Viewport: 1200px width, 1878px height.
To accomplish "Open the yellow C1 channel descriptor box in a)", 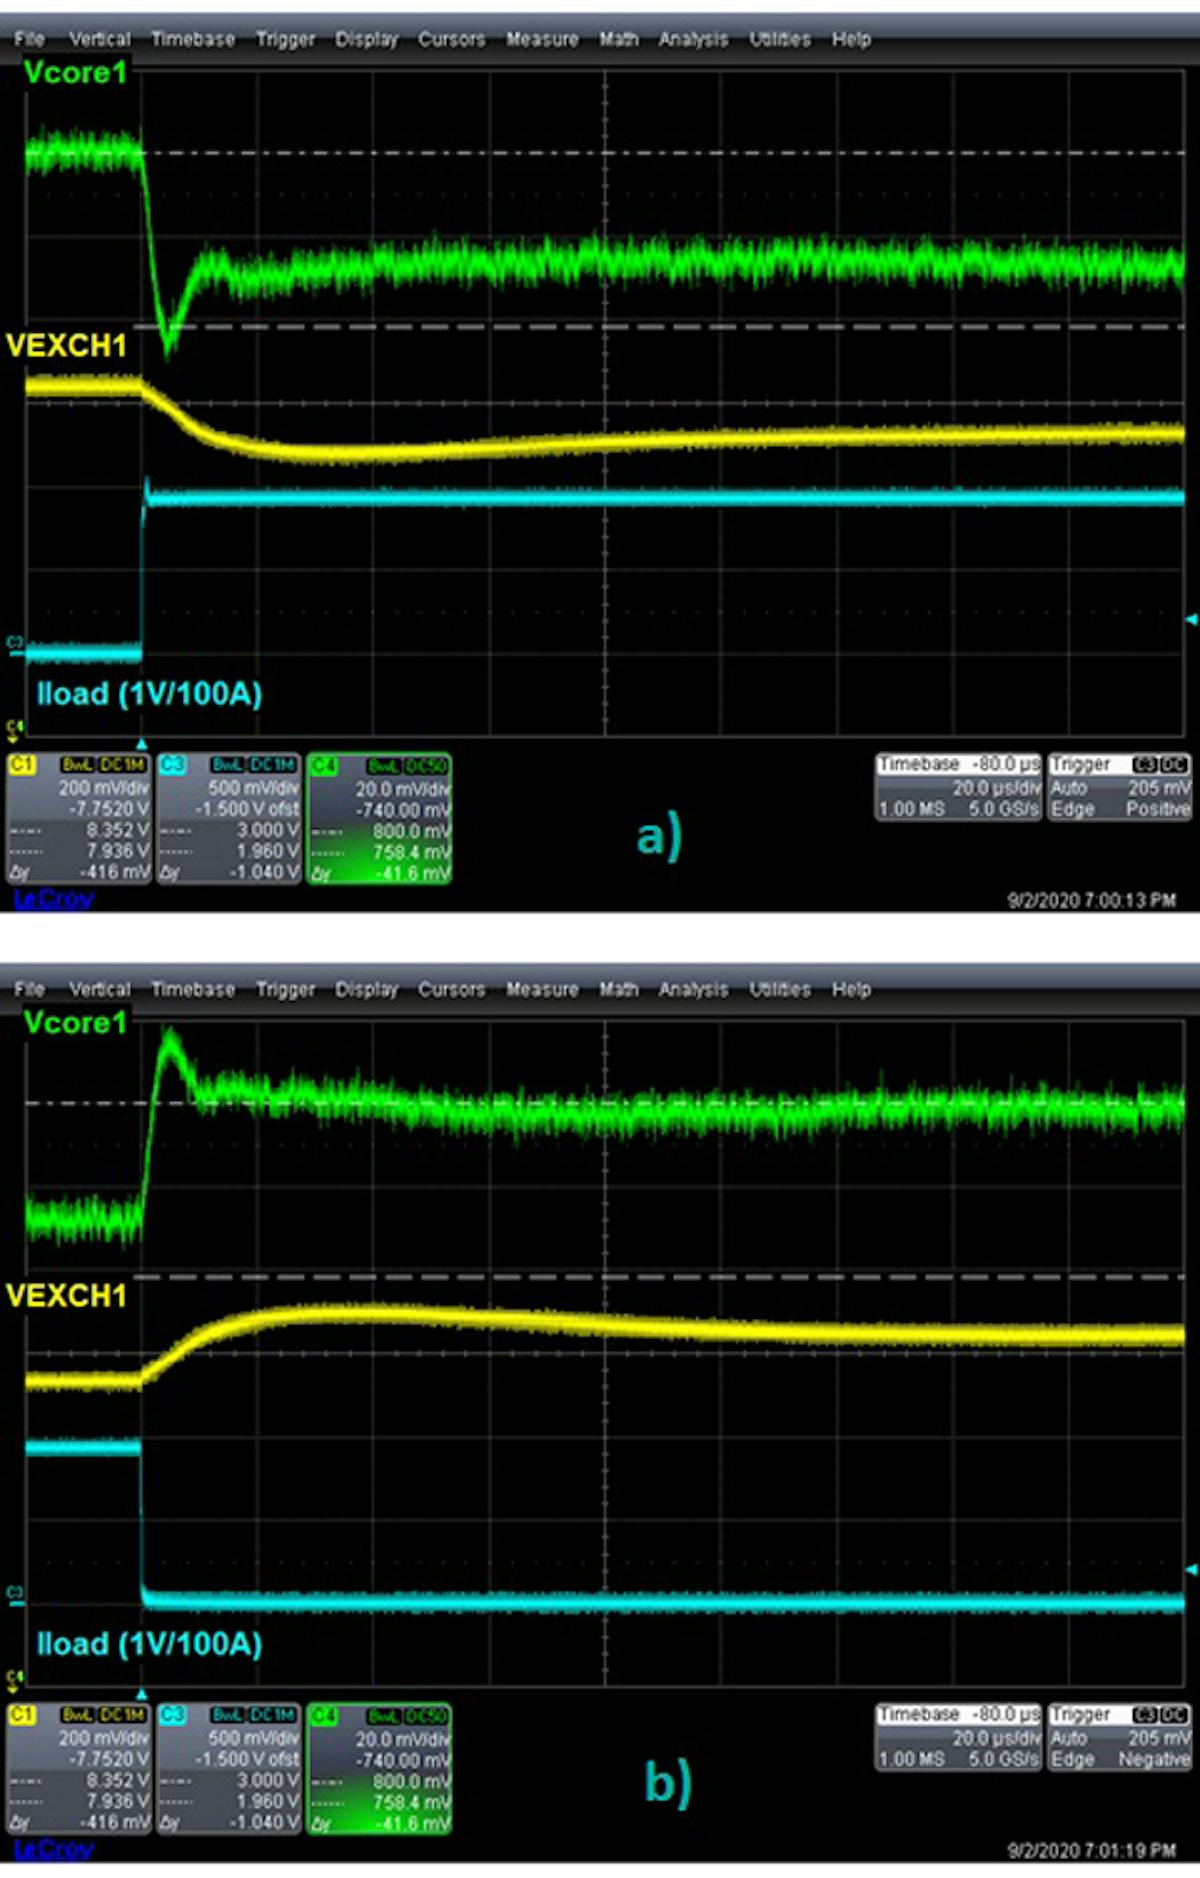I will tap(79, 818).
